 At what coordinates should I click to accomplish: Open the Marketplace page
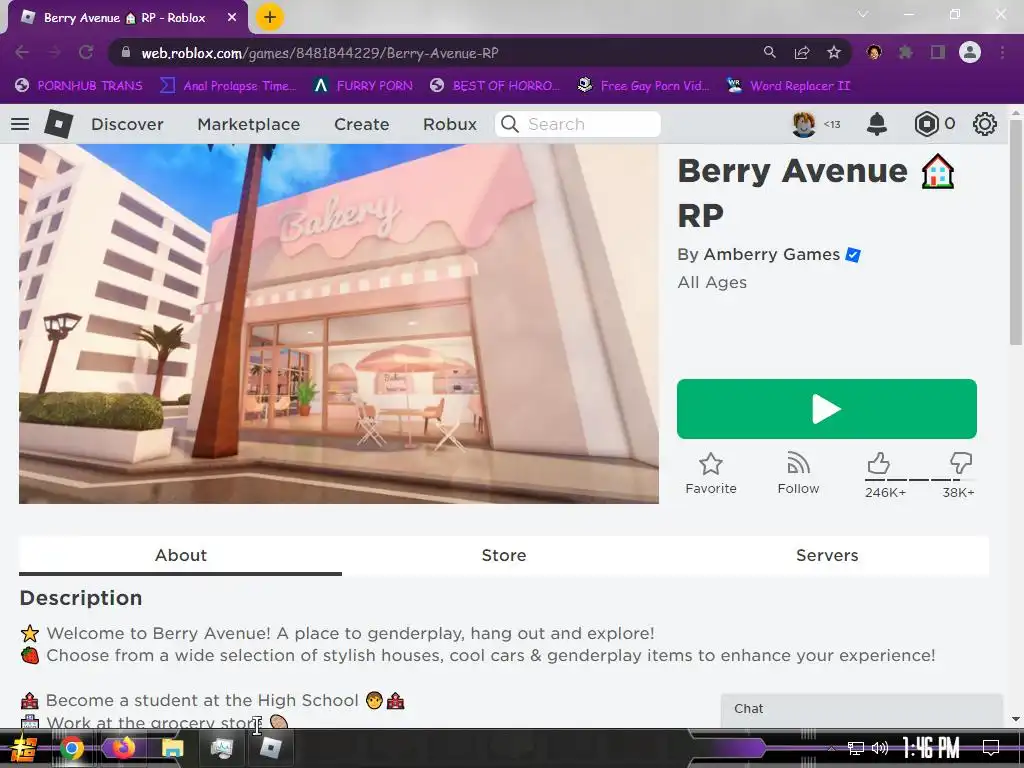[x=249, y=124]
